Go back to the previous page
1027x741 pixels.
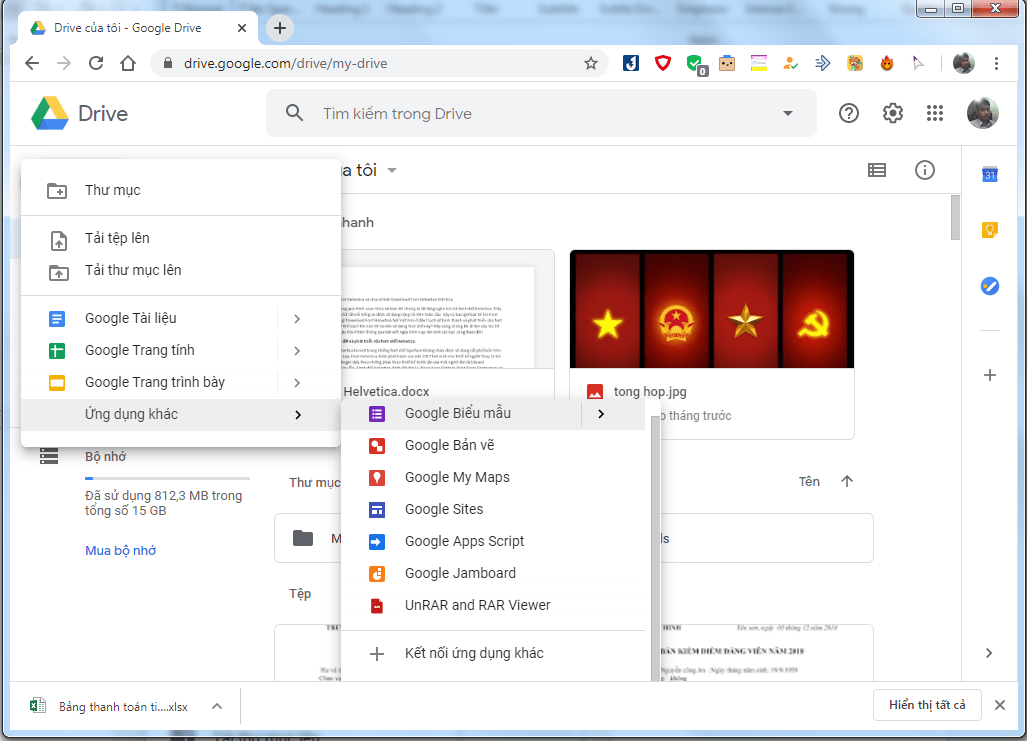31,64
